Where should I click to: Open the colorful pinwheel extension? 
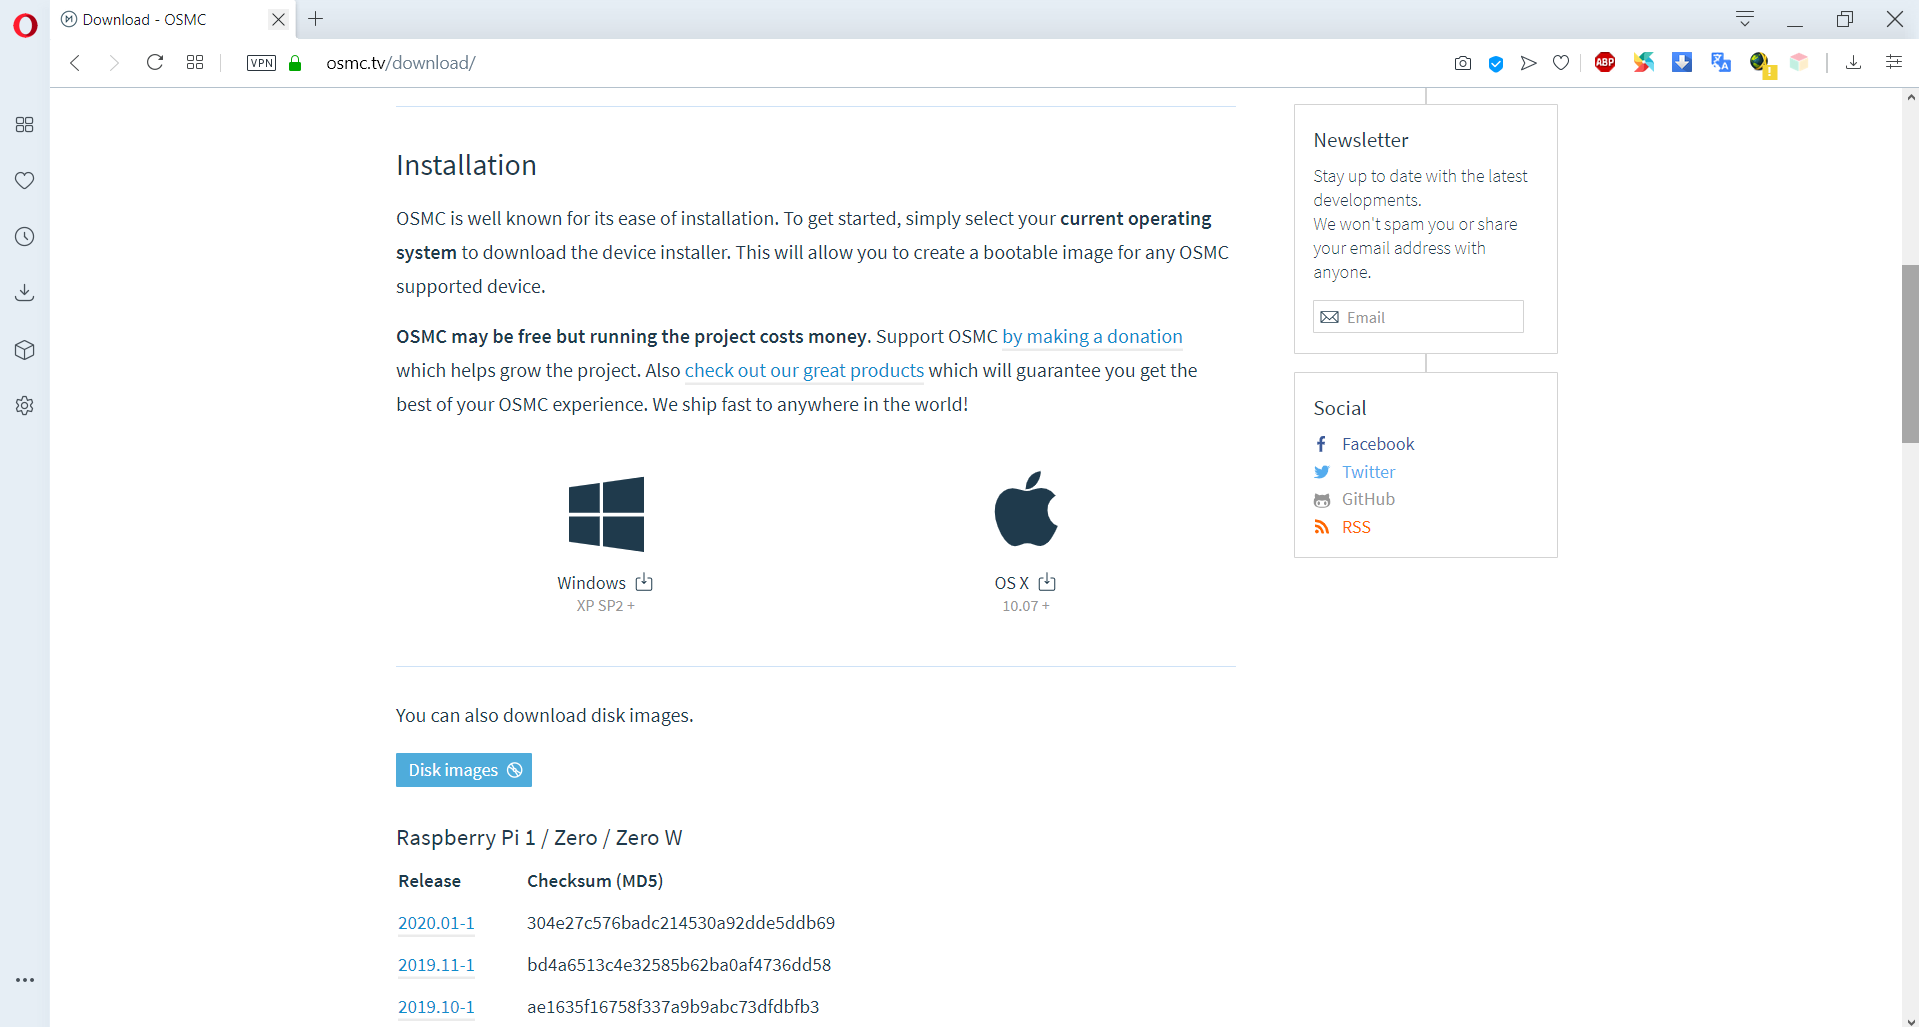(1644, 62)
